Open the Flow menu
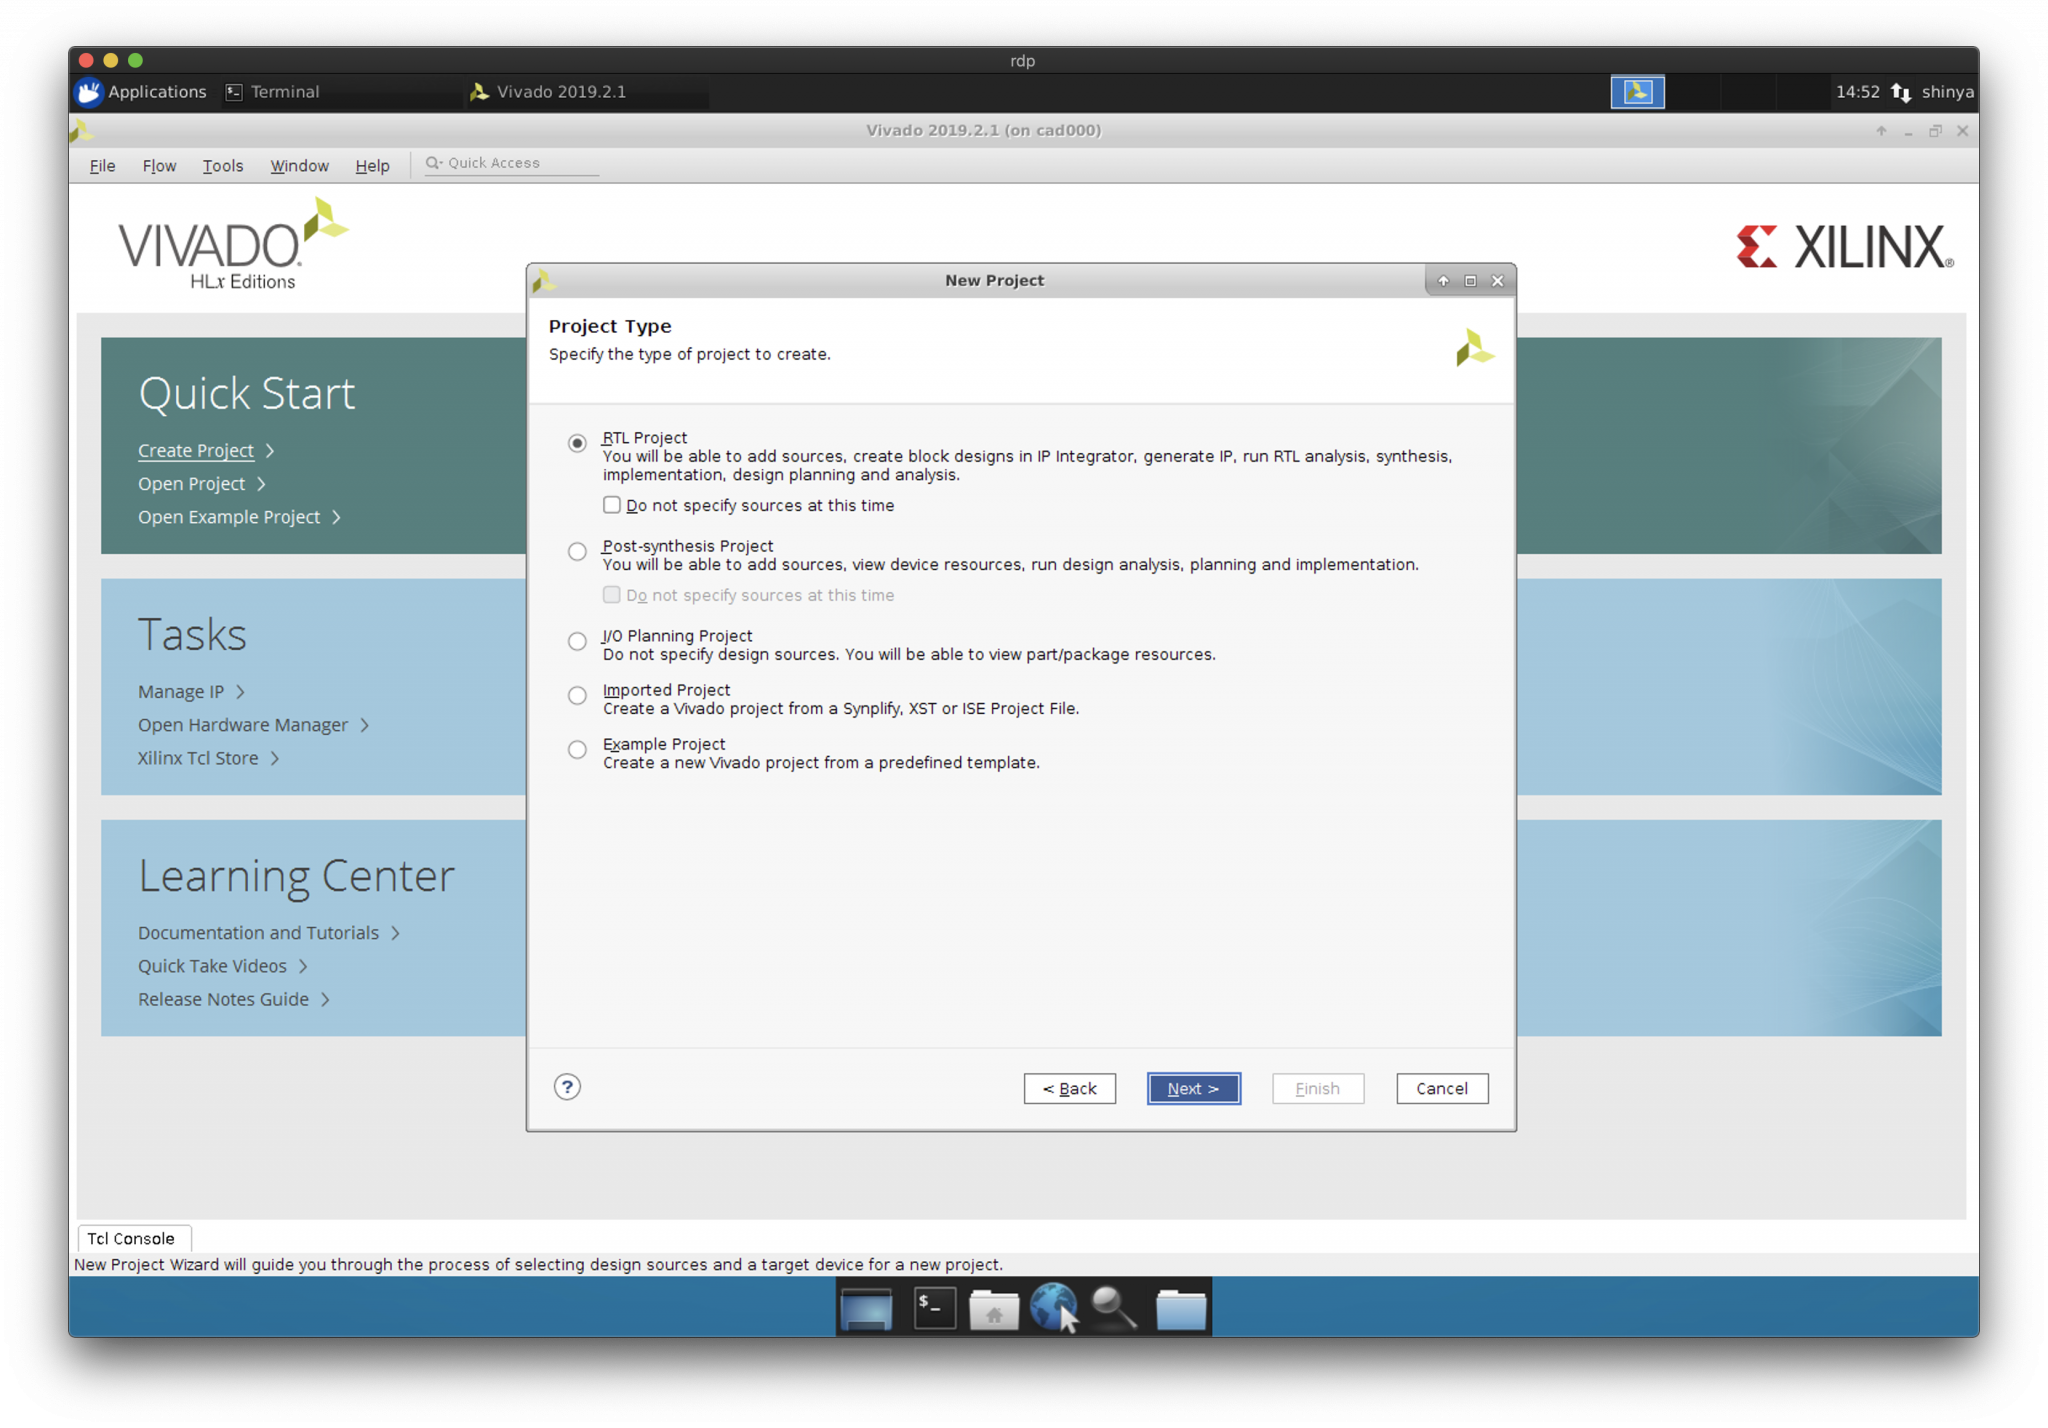 159,166
